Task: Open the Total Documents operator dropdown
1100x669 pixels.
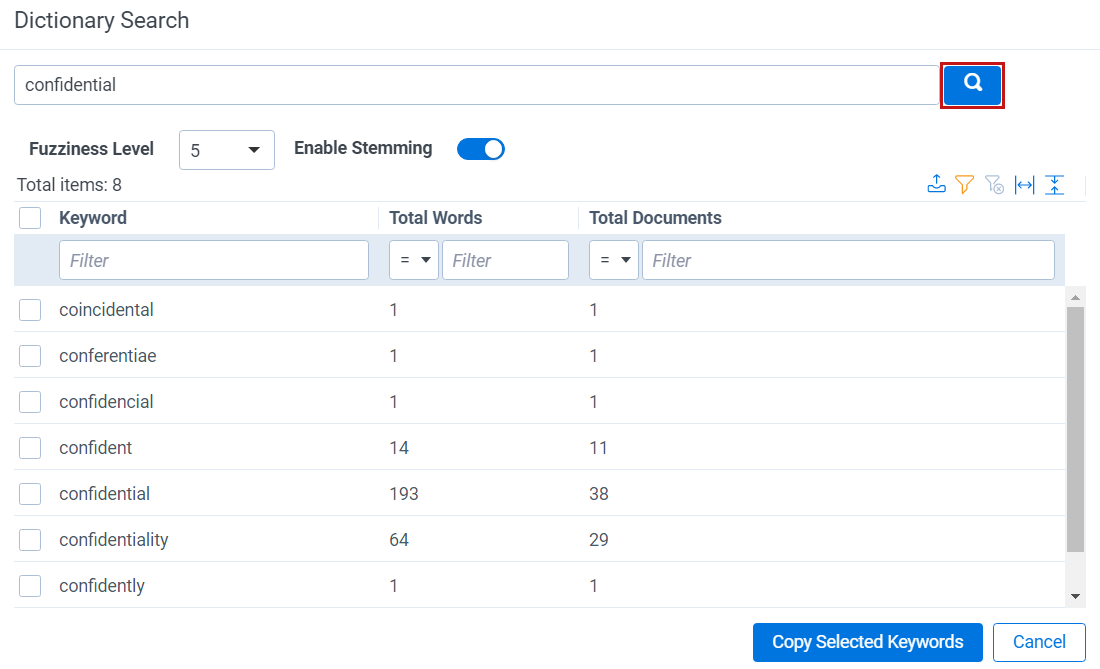Action: pyautogui.click(x=614, y=260)
